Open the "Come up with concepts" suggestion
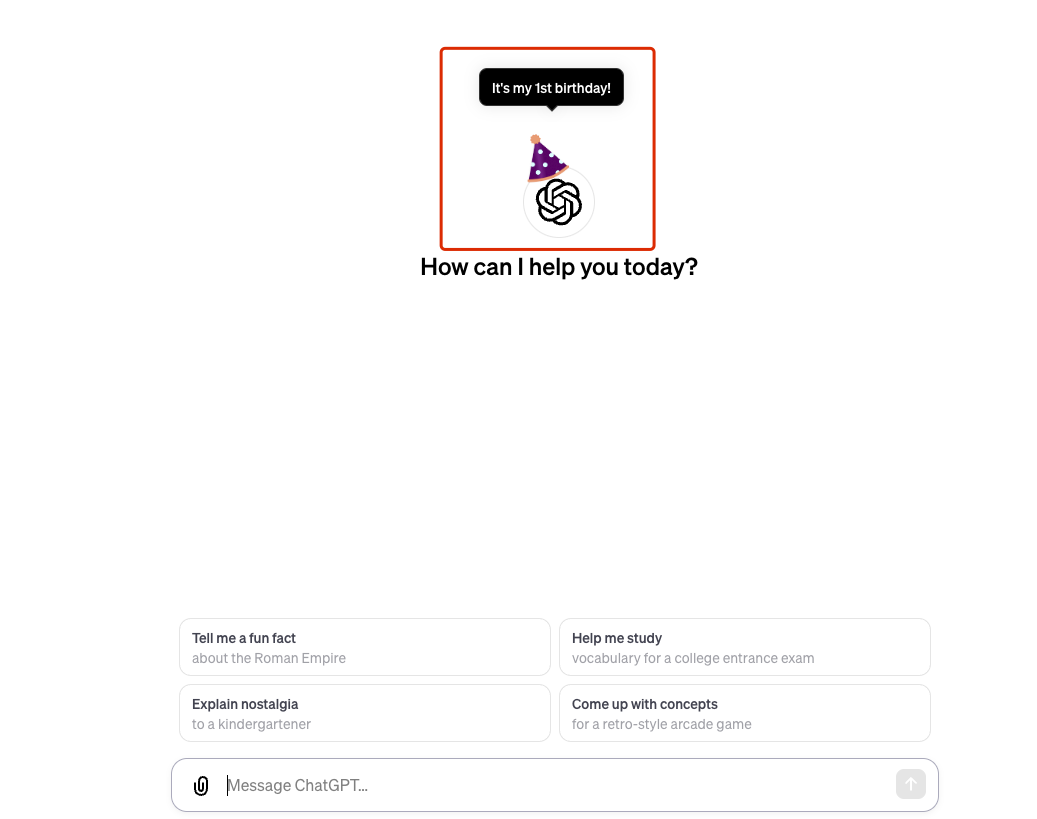This screenshot has width=1037, height=819. pyautogui.click(x=745, y=713)
